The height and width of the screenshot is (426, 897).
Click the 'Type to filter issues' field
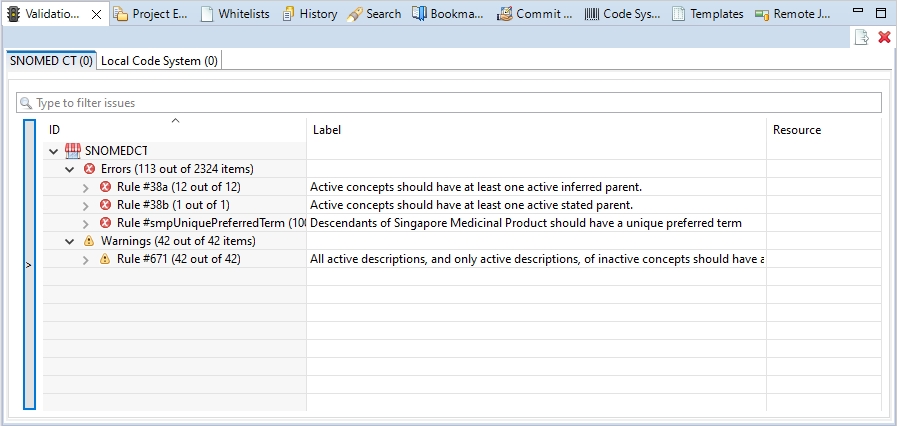pos(450,103)
